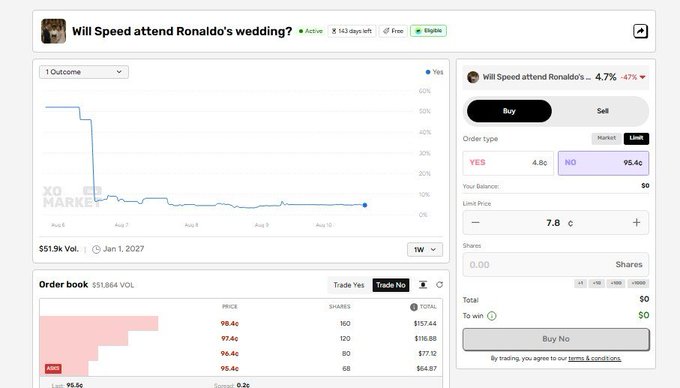Open the 1W time range dropdown
Viewport: 680px width, 388px height.
coord(425,250)
